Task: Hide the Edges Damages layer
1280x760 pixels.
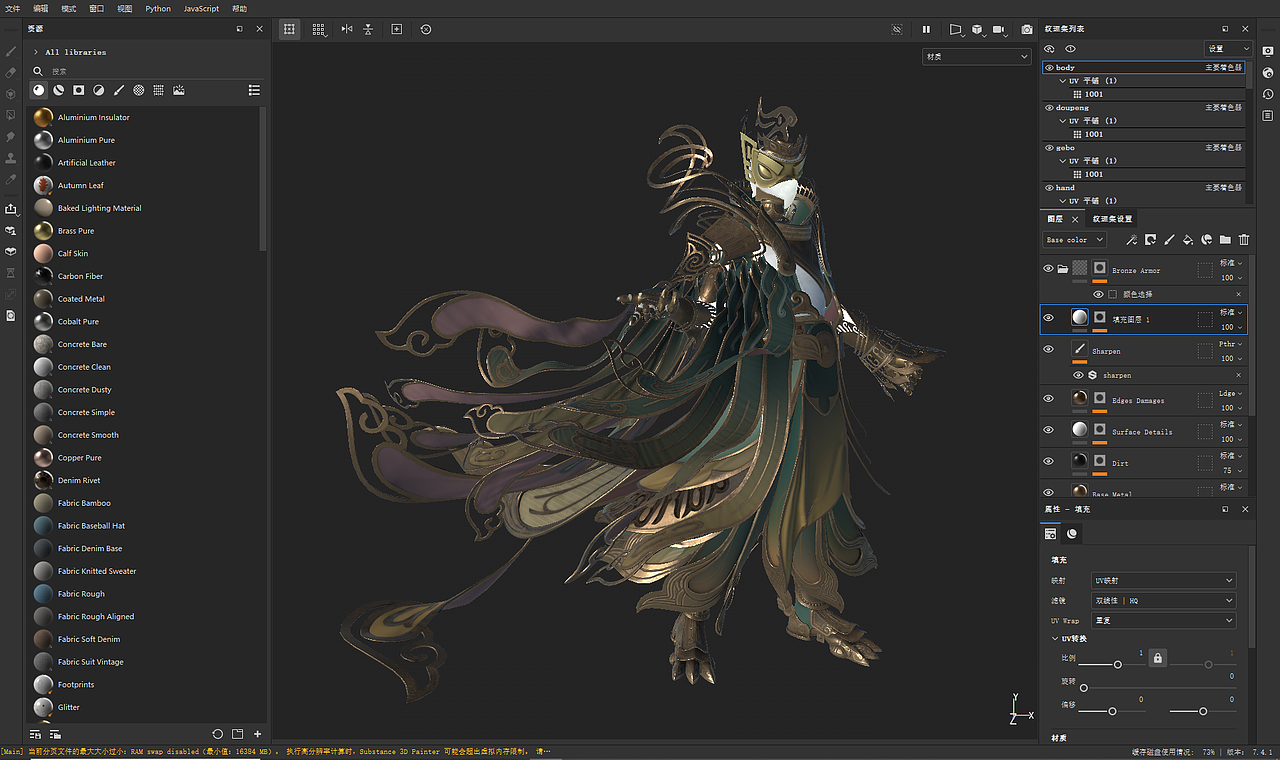Action: click(1048, 399)
